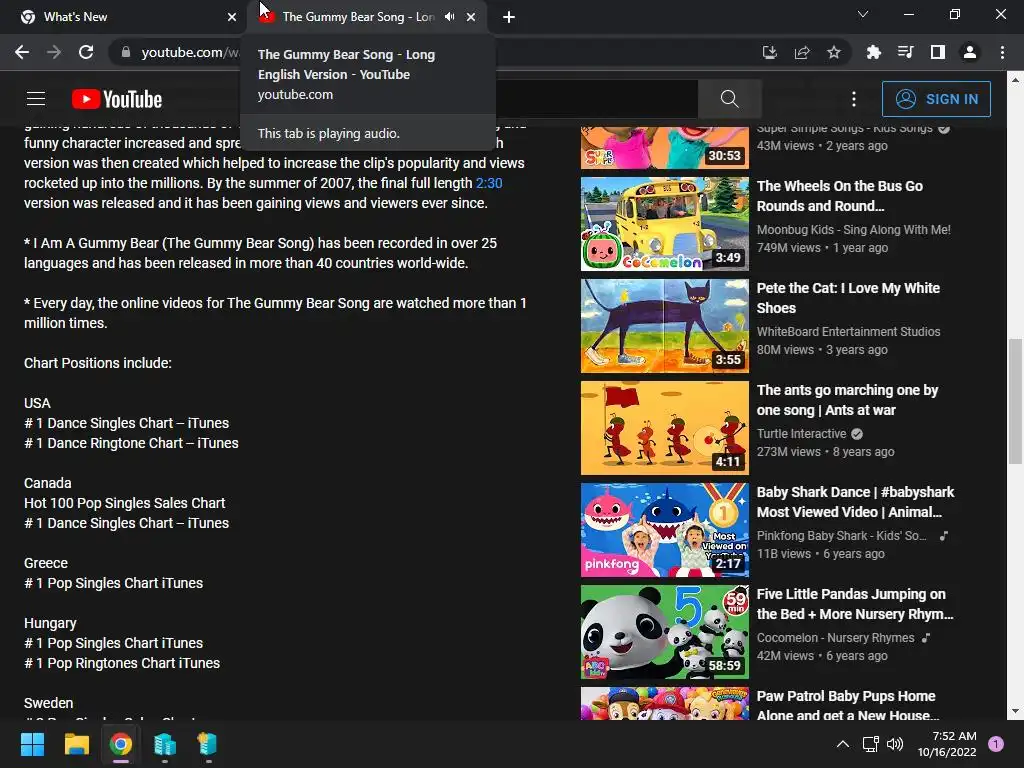Screen dimensions: 1024x768
Task: Toggle the Chrome side panel icon
Action: [938, 52]
